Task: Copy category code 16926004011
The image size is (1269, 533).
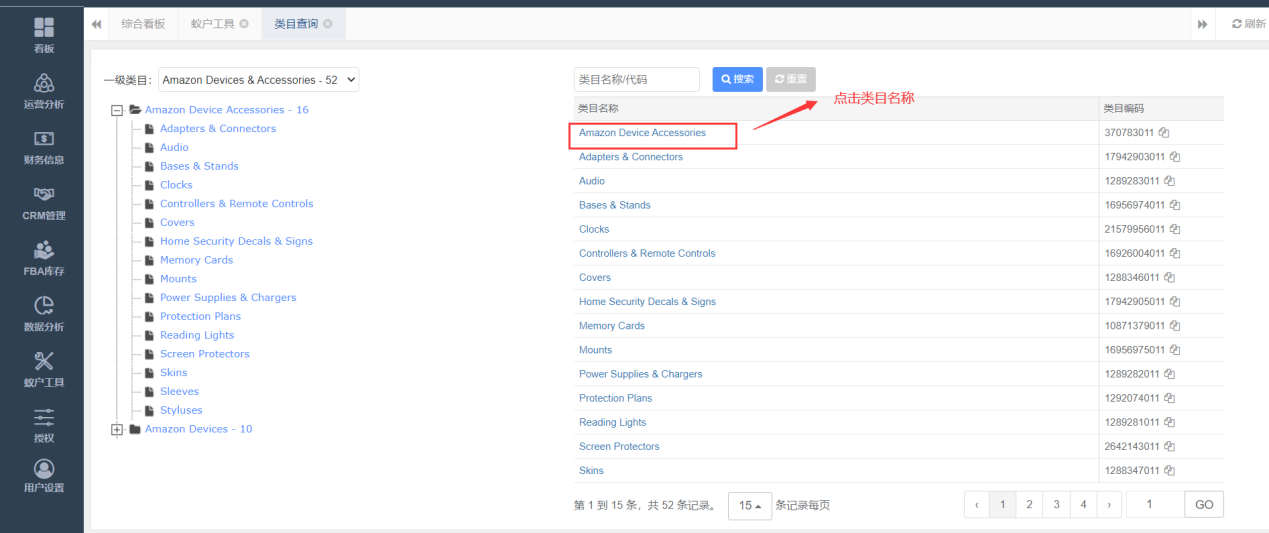Action: [x=1175, y=253]
